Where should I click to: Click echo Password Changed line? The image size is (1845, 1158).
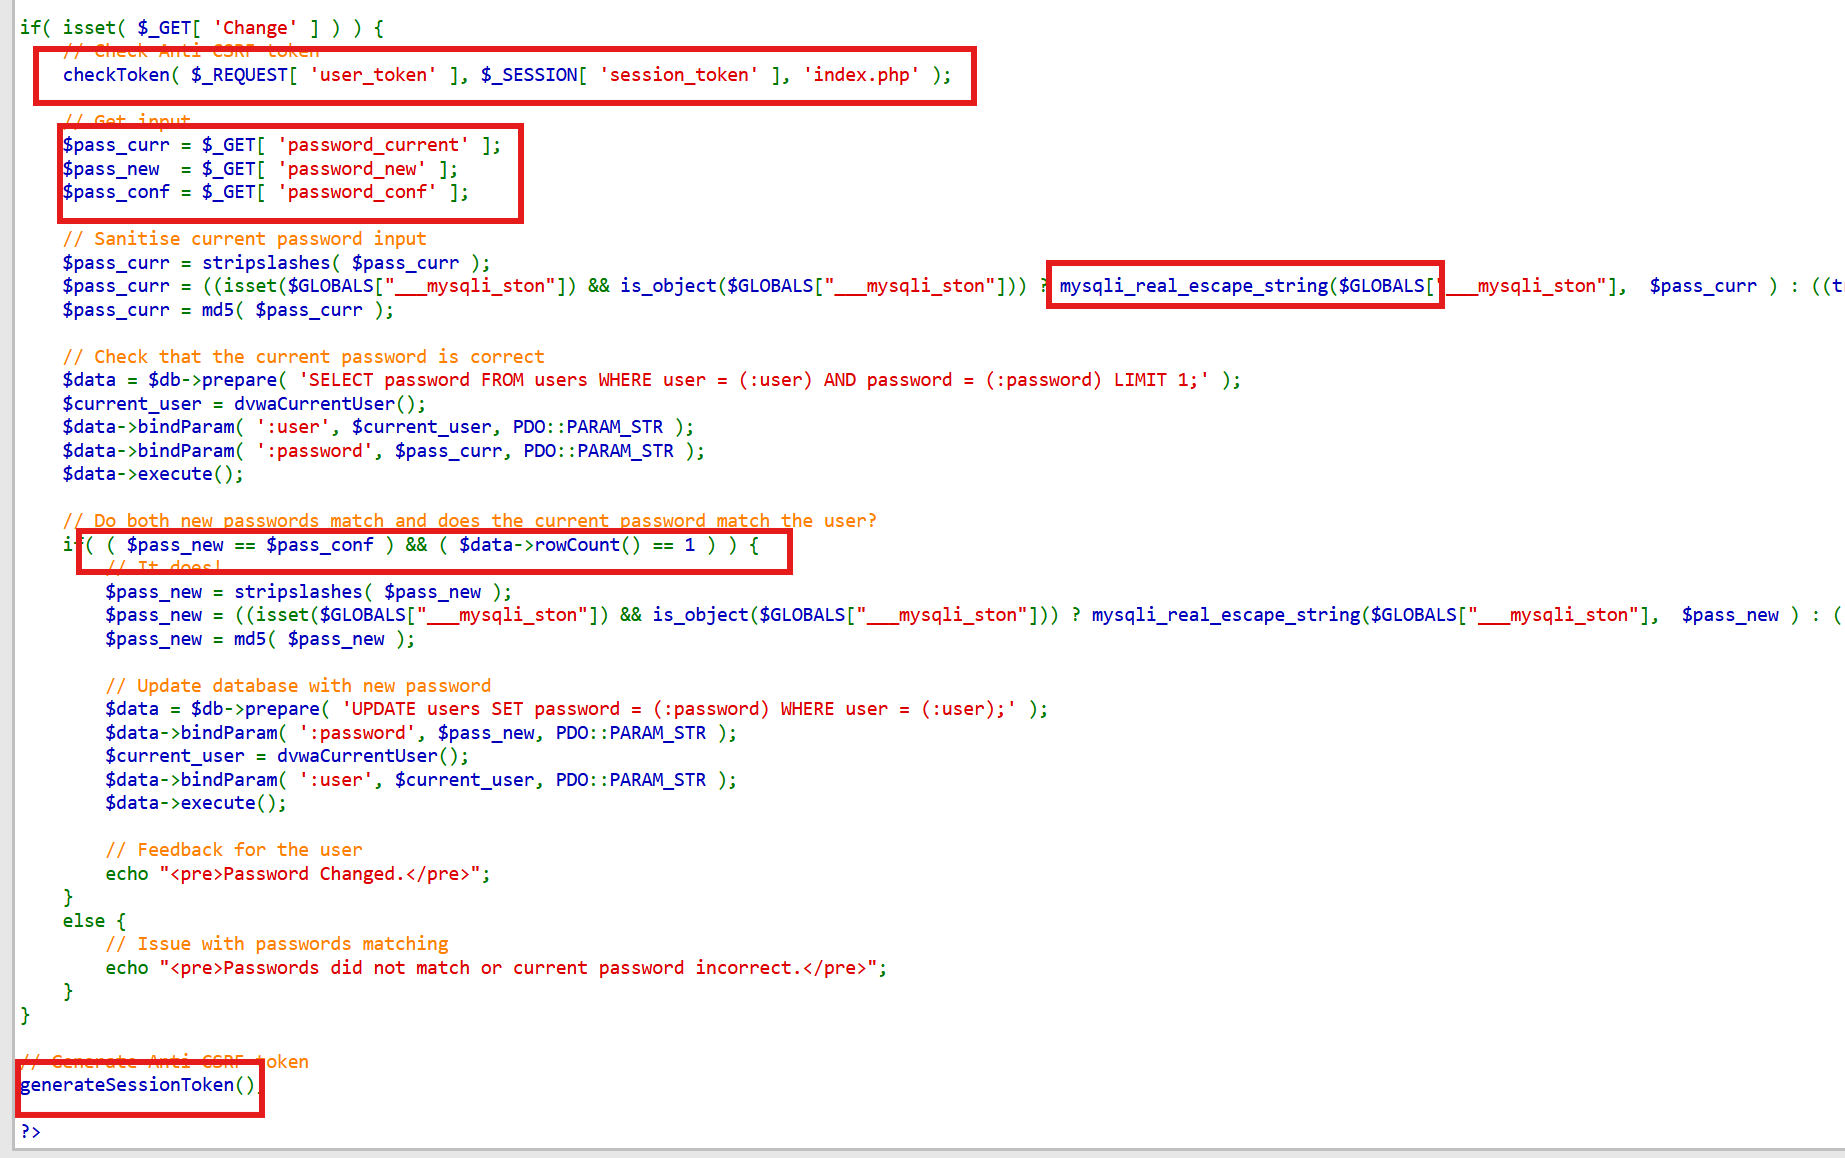[x=298, y=874]
